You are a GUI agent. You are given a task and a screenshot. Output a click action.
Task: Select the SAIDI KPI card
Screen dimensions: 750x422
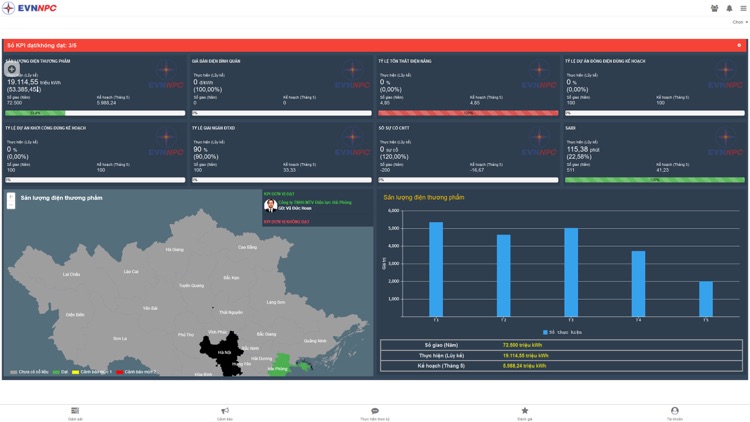[x=654, y=152]
